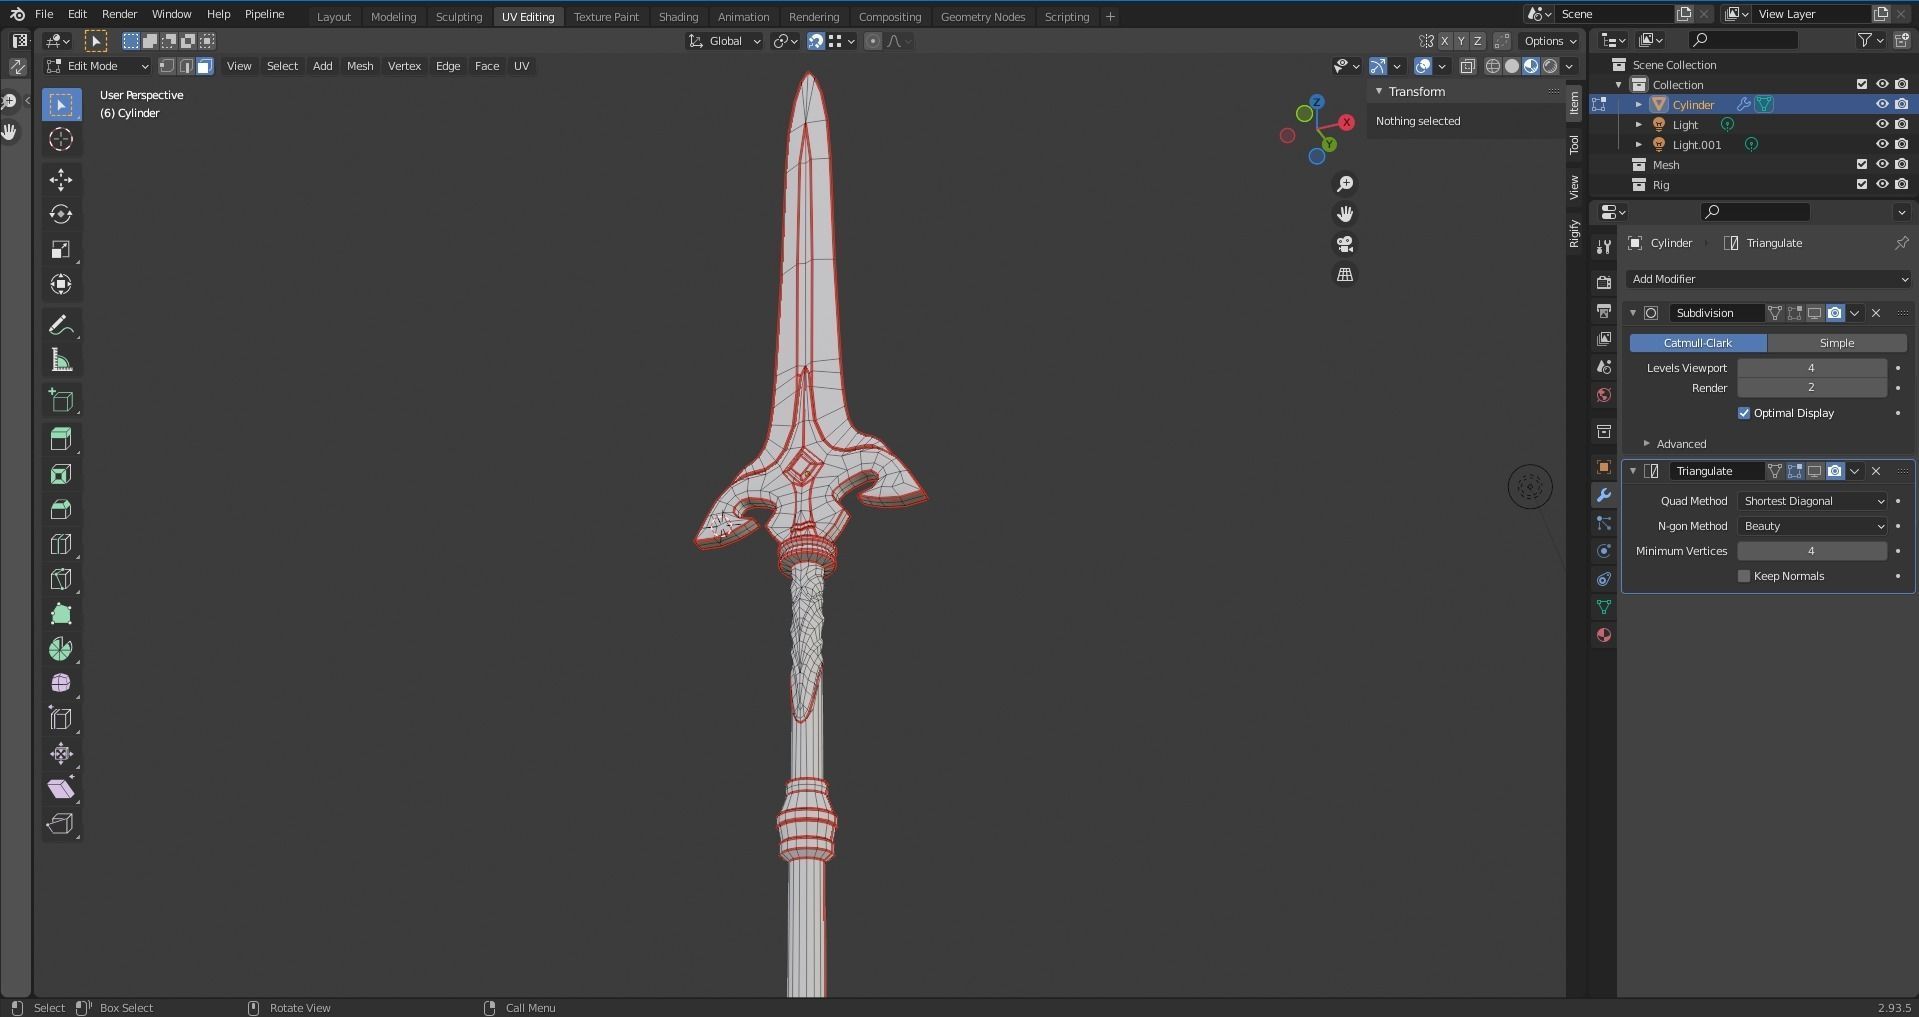Open the Add Modifier dropdown

tap(1768, 279)
